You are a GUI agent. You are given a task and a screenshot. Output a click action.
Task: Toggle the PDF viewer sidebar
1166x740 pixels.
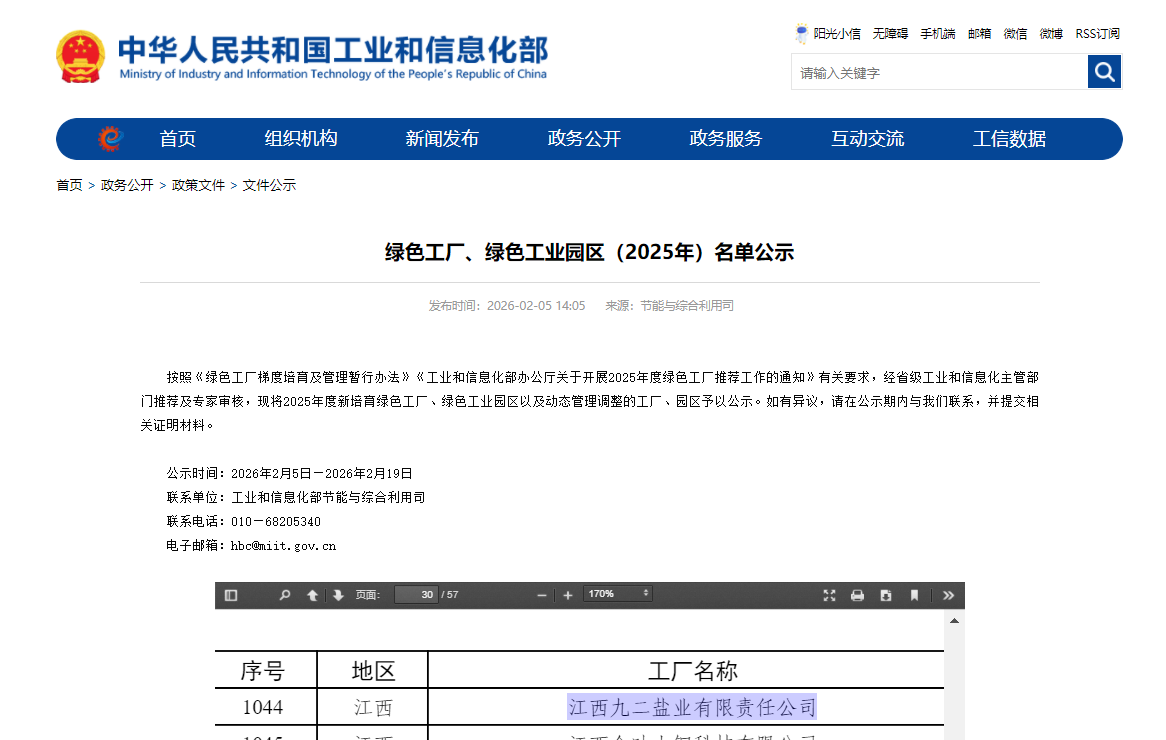(231, 595)
